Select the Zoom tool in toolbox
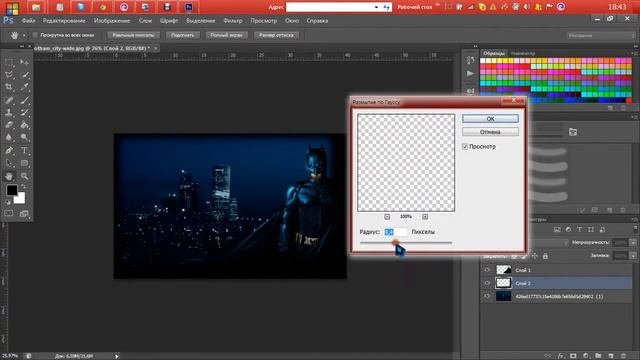Image resolution: width=640 pixels, height=360 pixels. [24, 176]
